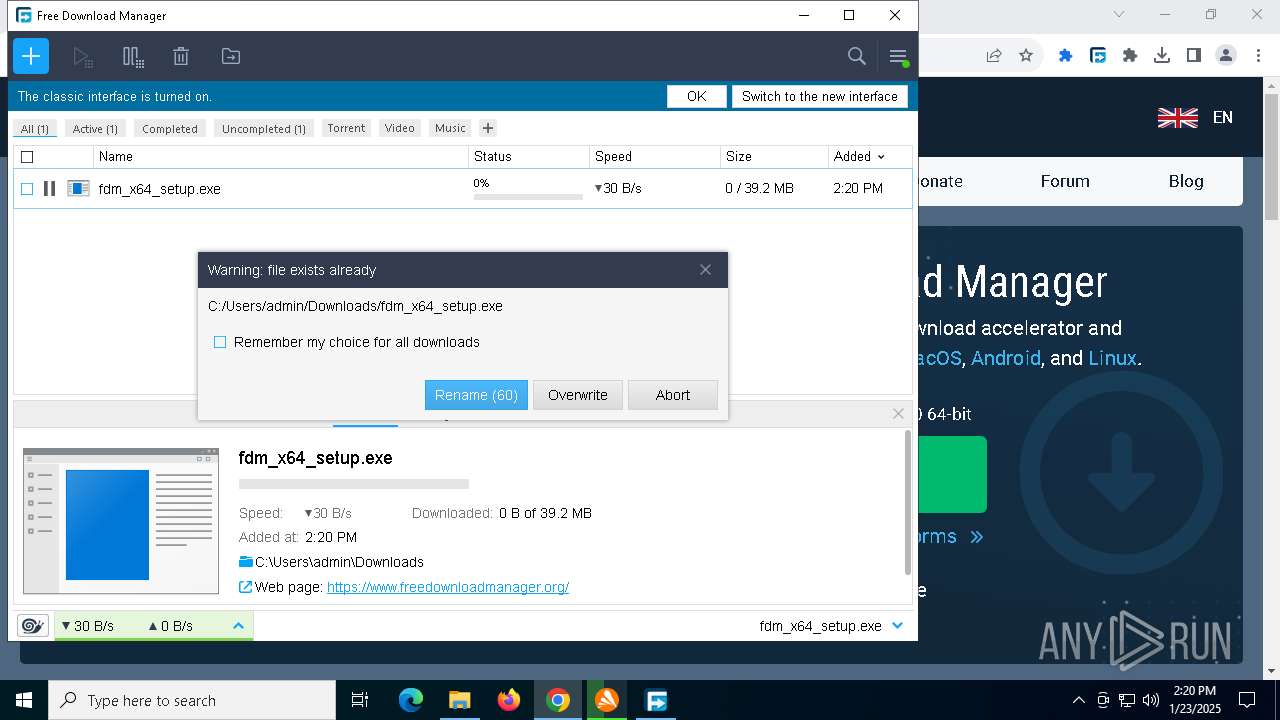Open search in Free Download Manager

point(857,56)
